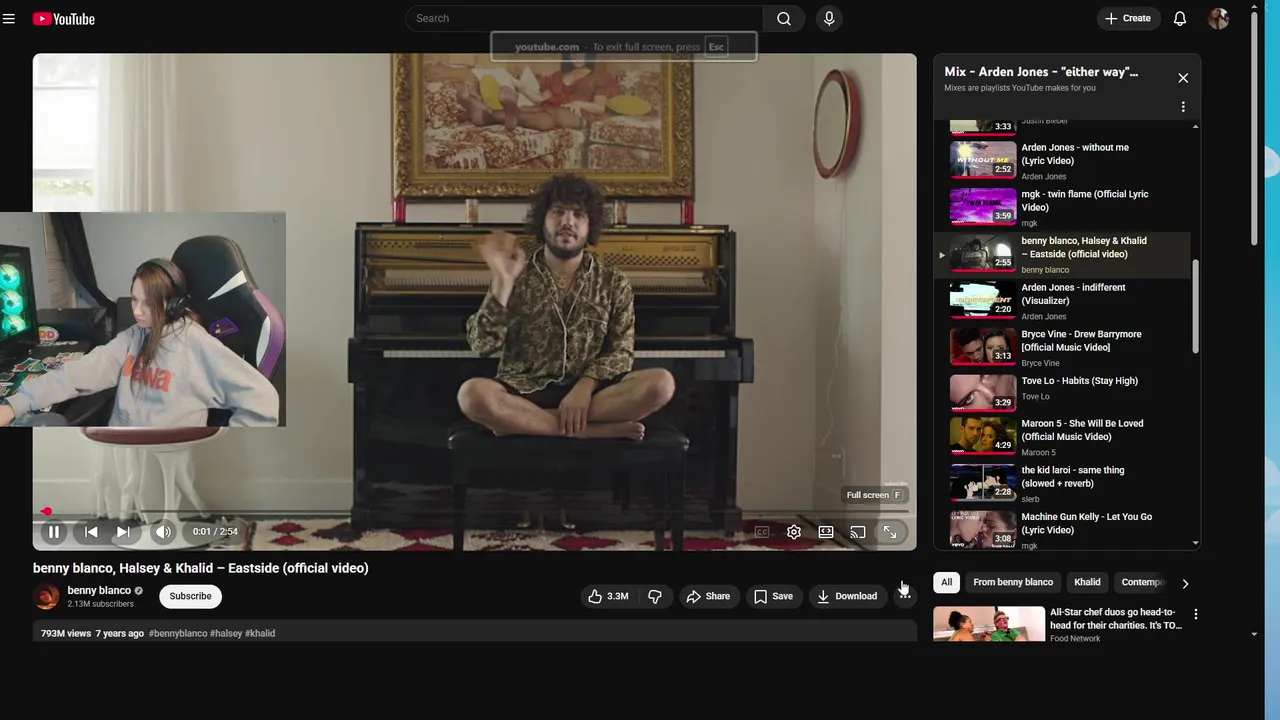The width and height of the screenshot is (1280, 720).
Task: Open the benny blanco channel avatar
Action: coord(46,596)
